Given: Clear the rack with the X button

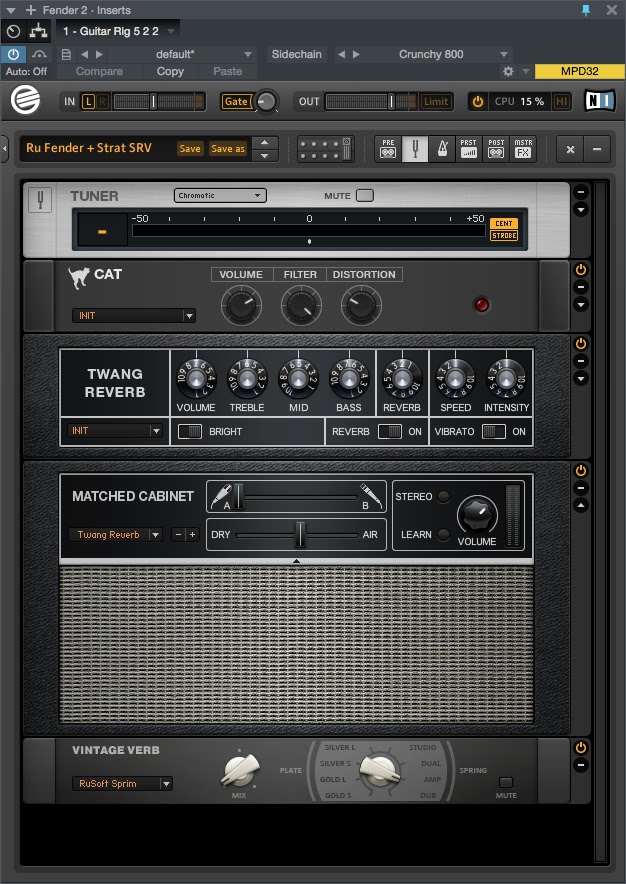Looking at the screenshot, I should tap(570, 149).
